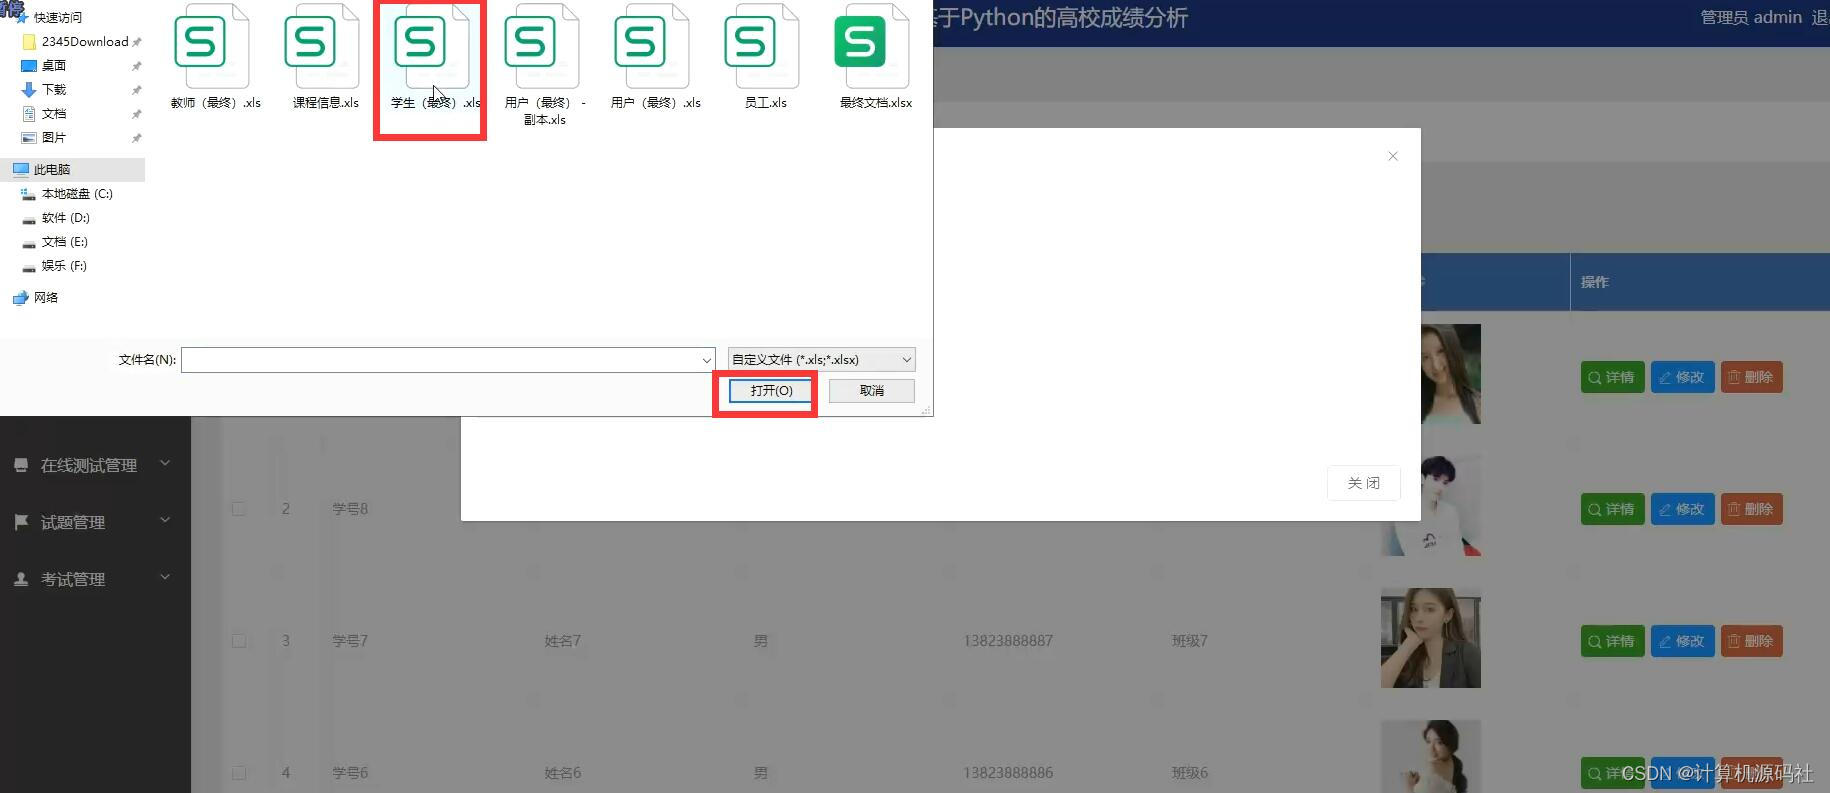Click the student photo in 学号6 row

coord(1431,756)
